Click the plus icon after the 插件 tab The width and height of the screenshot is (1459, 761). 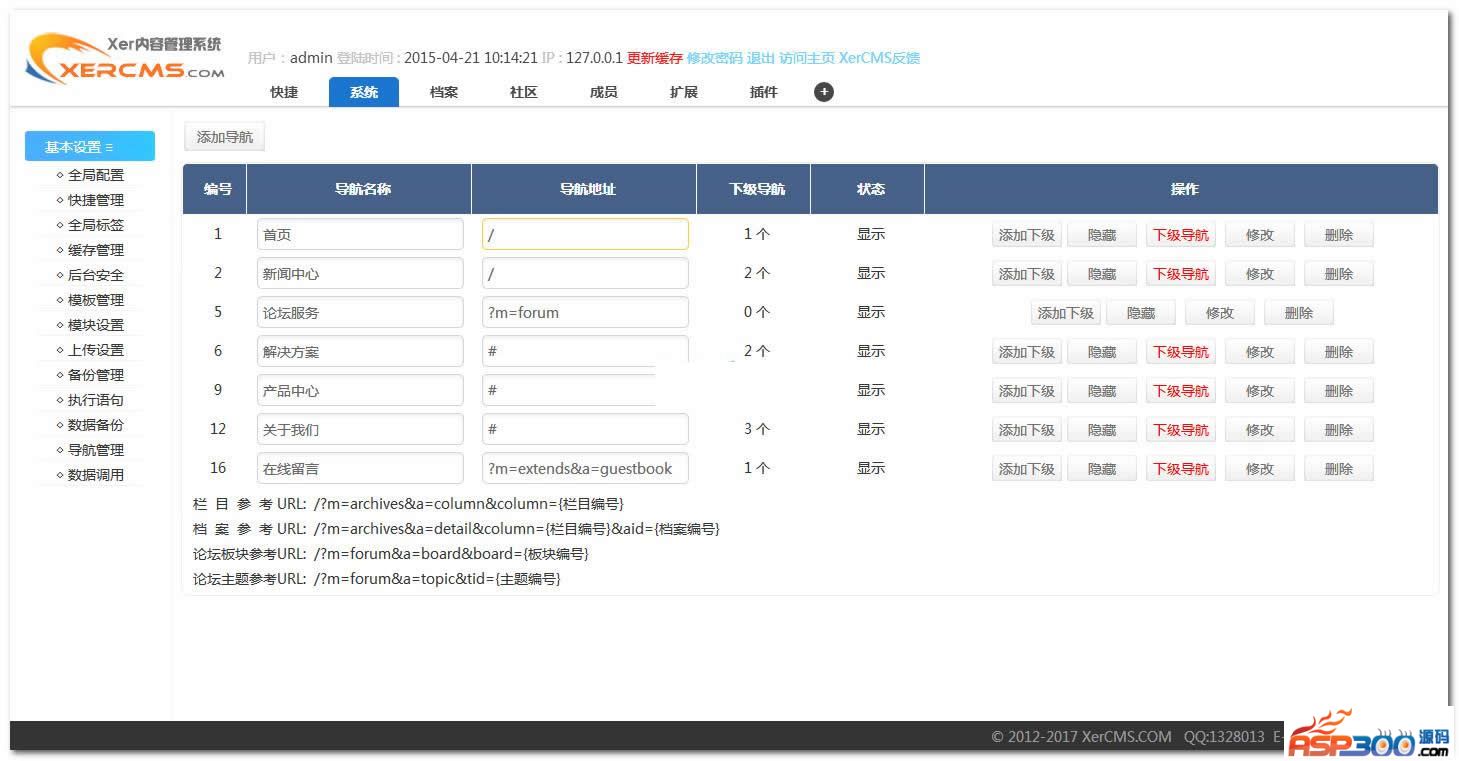[823, 92]
